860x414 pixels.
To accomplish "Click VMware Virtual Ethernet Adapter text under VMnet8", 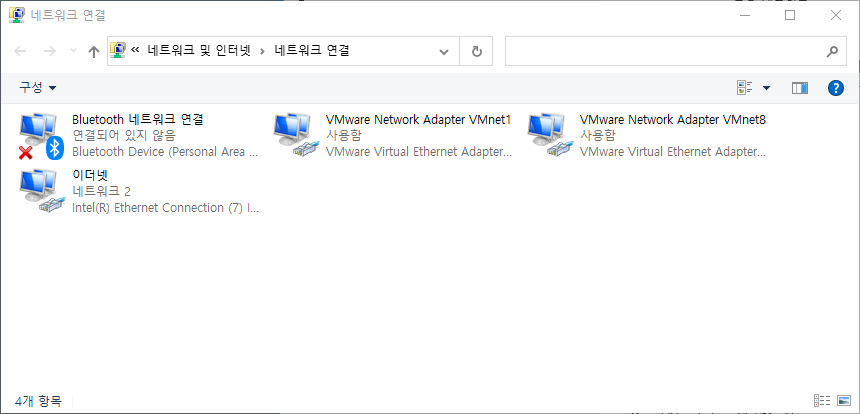I will pyautogui.click(x=672, y=152).
